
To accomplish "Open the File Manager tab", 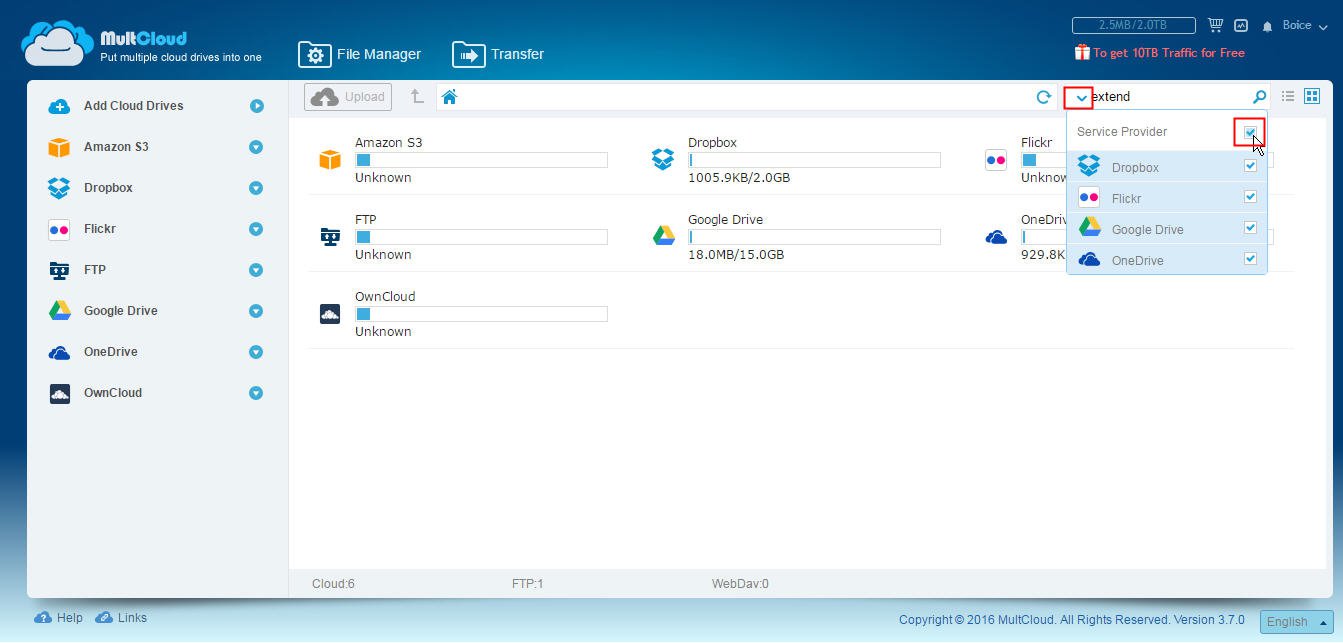I will click(x=360, y=54).
